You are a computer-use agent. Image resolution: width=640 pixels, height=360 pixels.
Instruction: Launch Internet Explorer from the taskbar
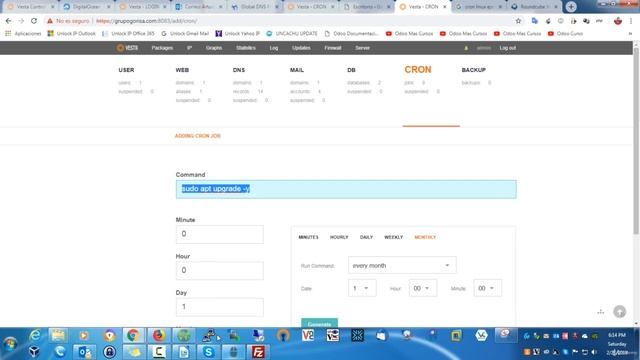click(x=35, y=336)
